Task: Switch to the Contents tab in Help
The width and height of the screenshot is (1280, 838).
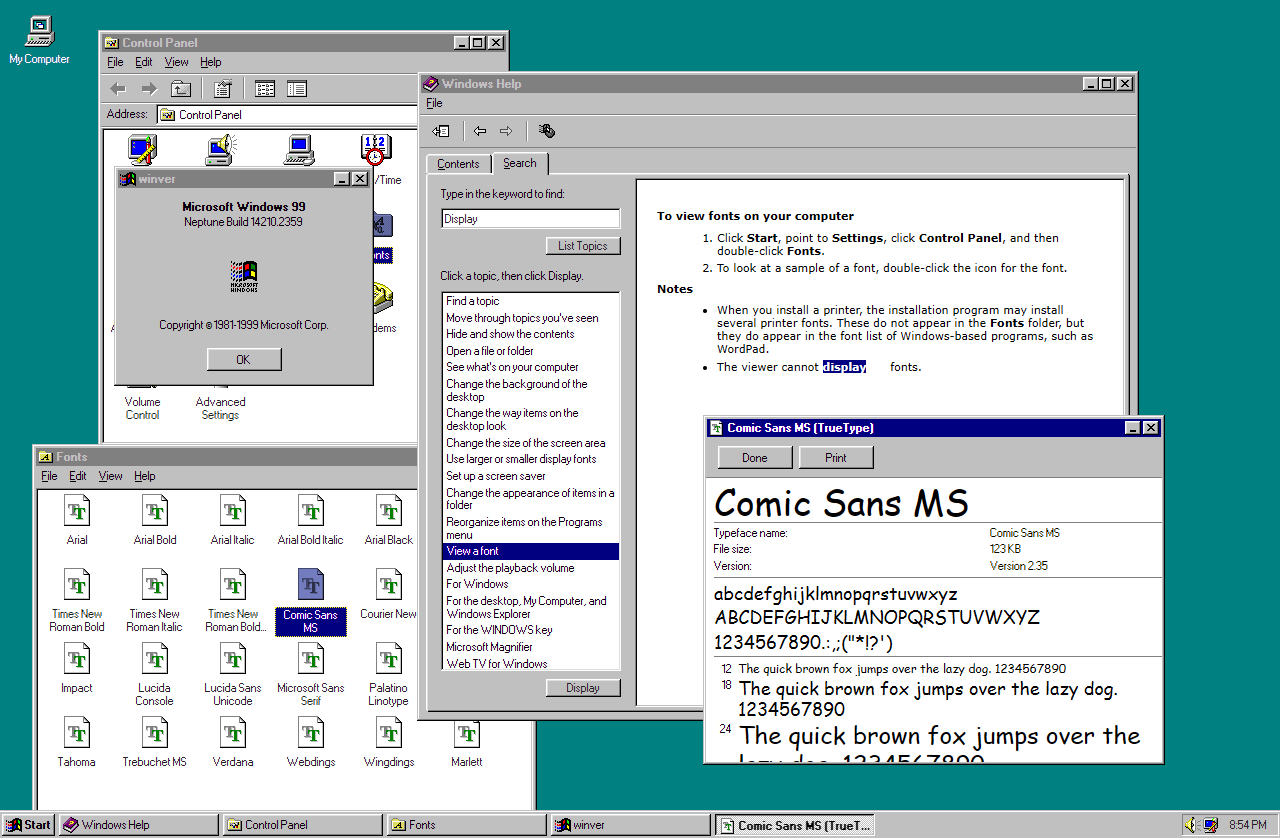Action: 458,164
